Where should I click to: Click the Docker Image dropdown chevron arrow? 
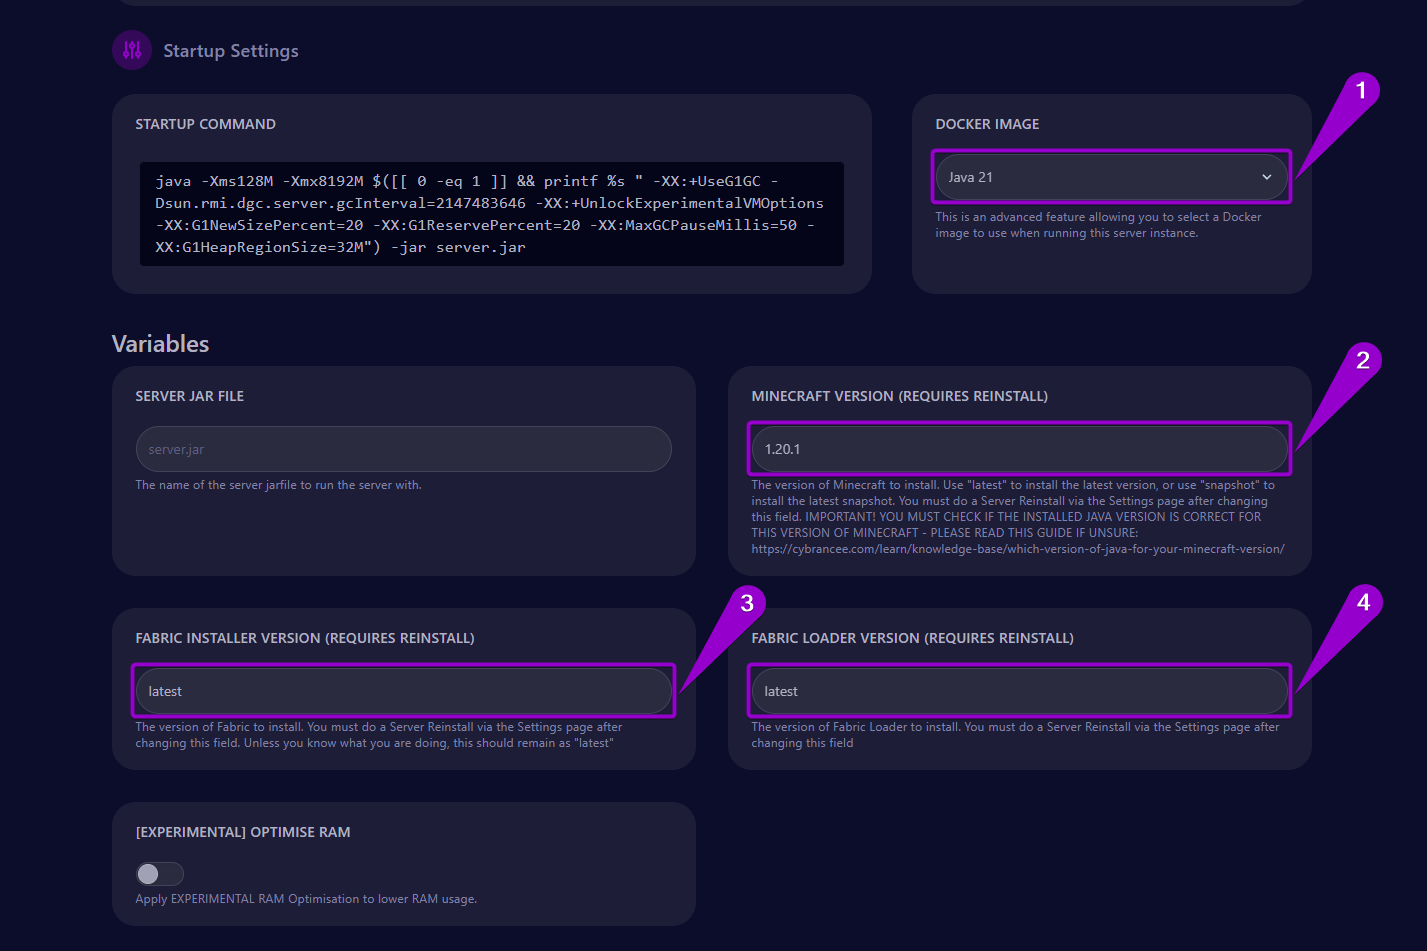(x=1266, y=176)
